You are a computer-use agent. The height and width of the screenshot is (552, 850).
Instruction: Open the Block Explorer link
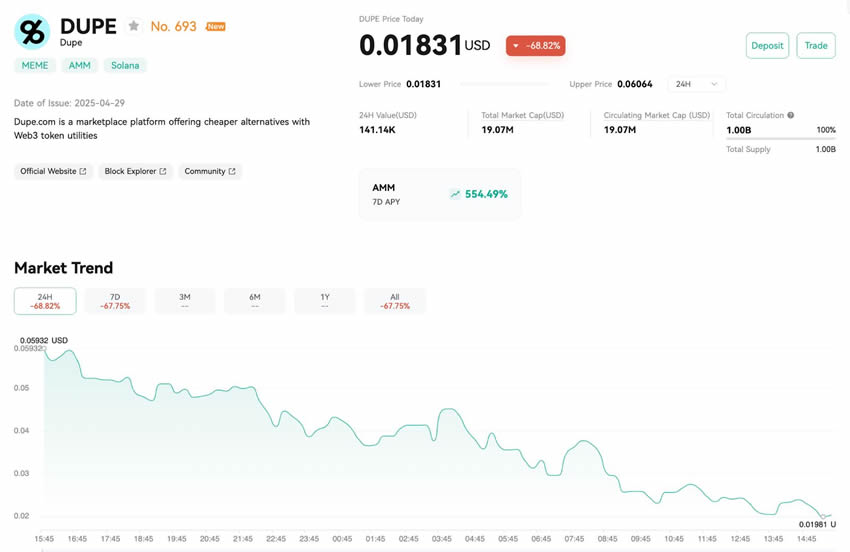click(x=135, y=171)
